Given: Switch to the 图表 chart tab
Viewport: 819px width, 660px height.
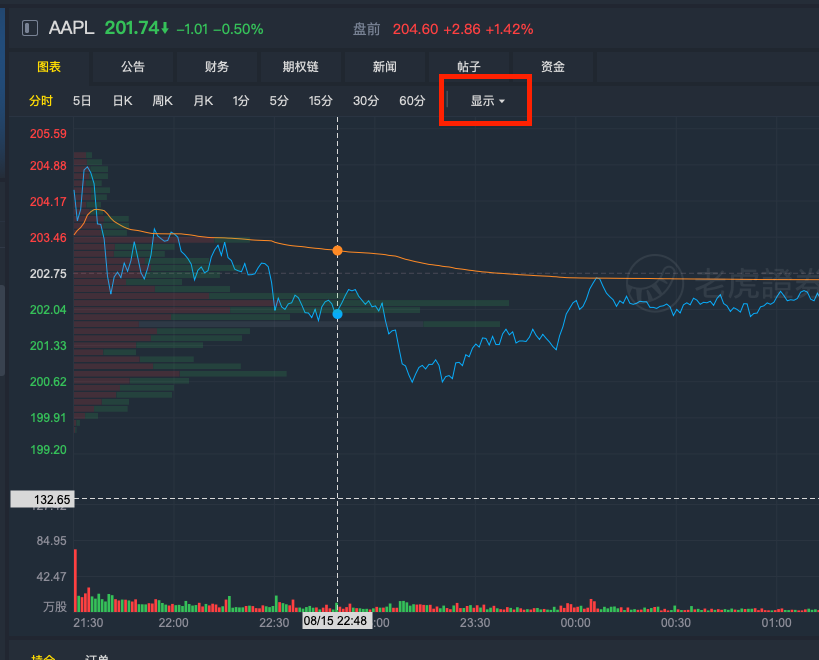Looking at the screenshot, I should pos(49,67).
